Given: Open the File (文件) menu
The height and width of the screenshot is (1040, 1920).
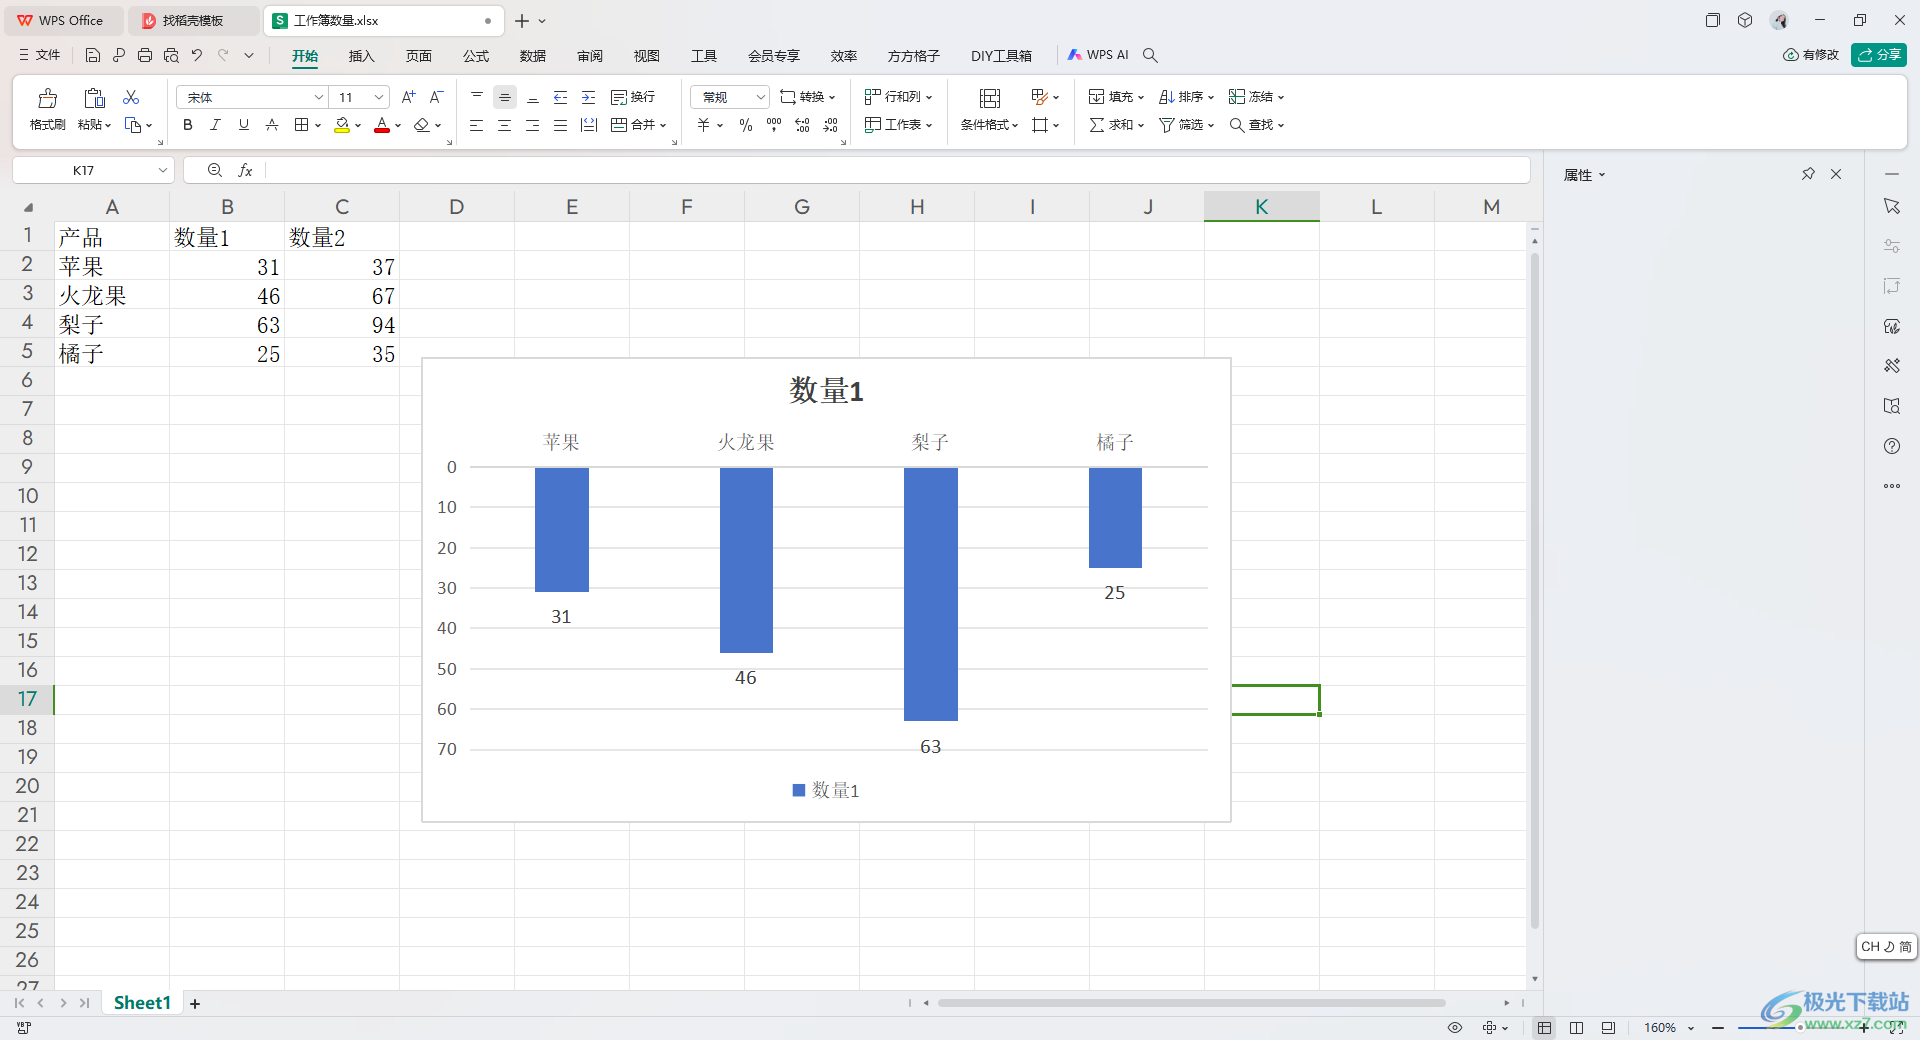Looking at the screenshot, I should click(x=40, y=55).
